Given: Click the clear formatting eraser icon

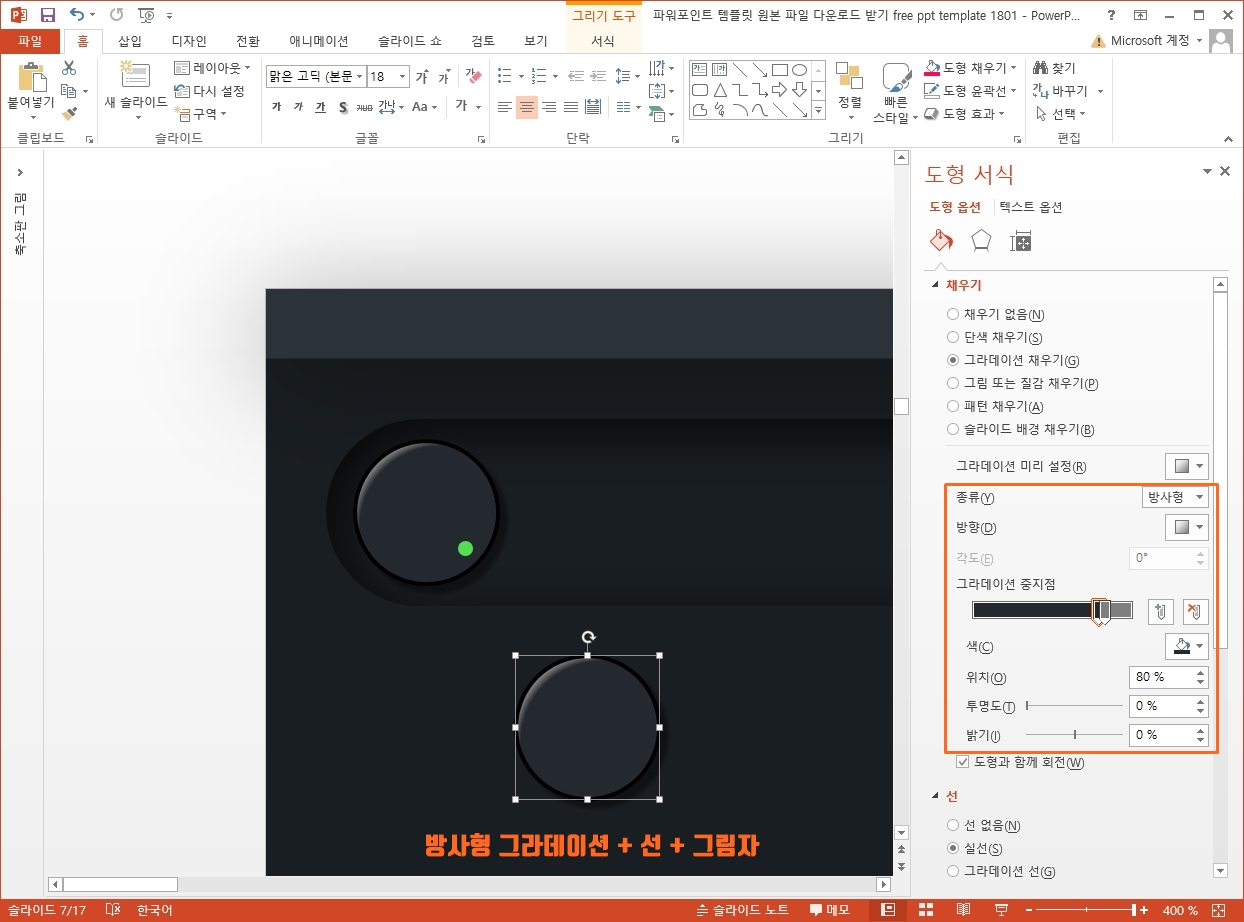Looking at the screenshot, I should click(474, 77).
